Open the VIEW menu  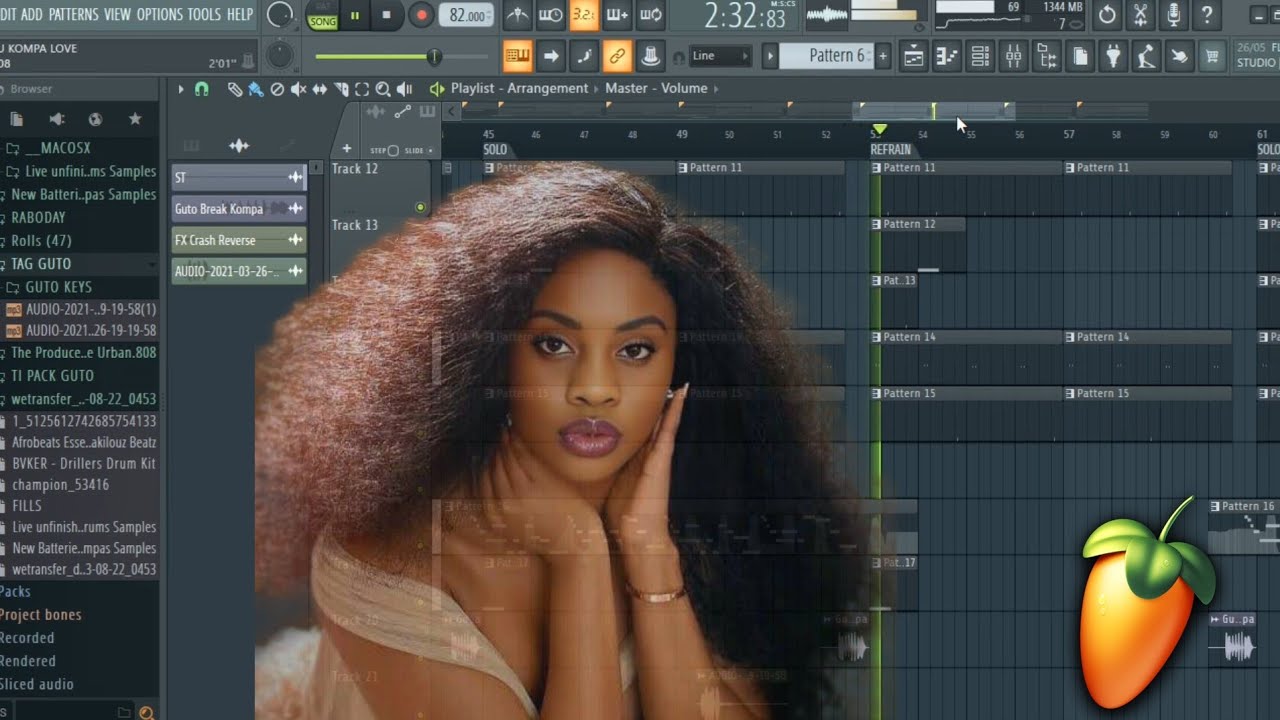(117, 14)
